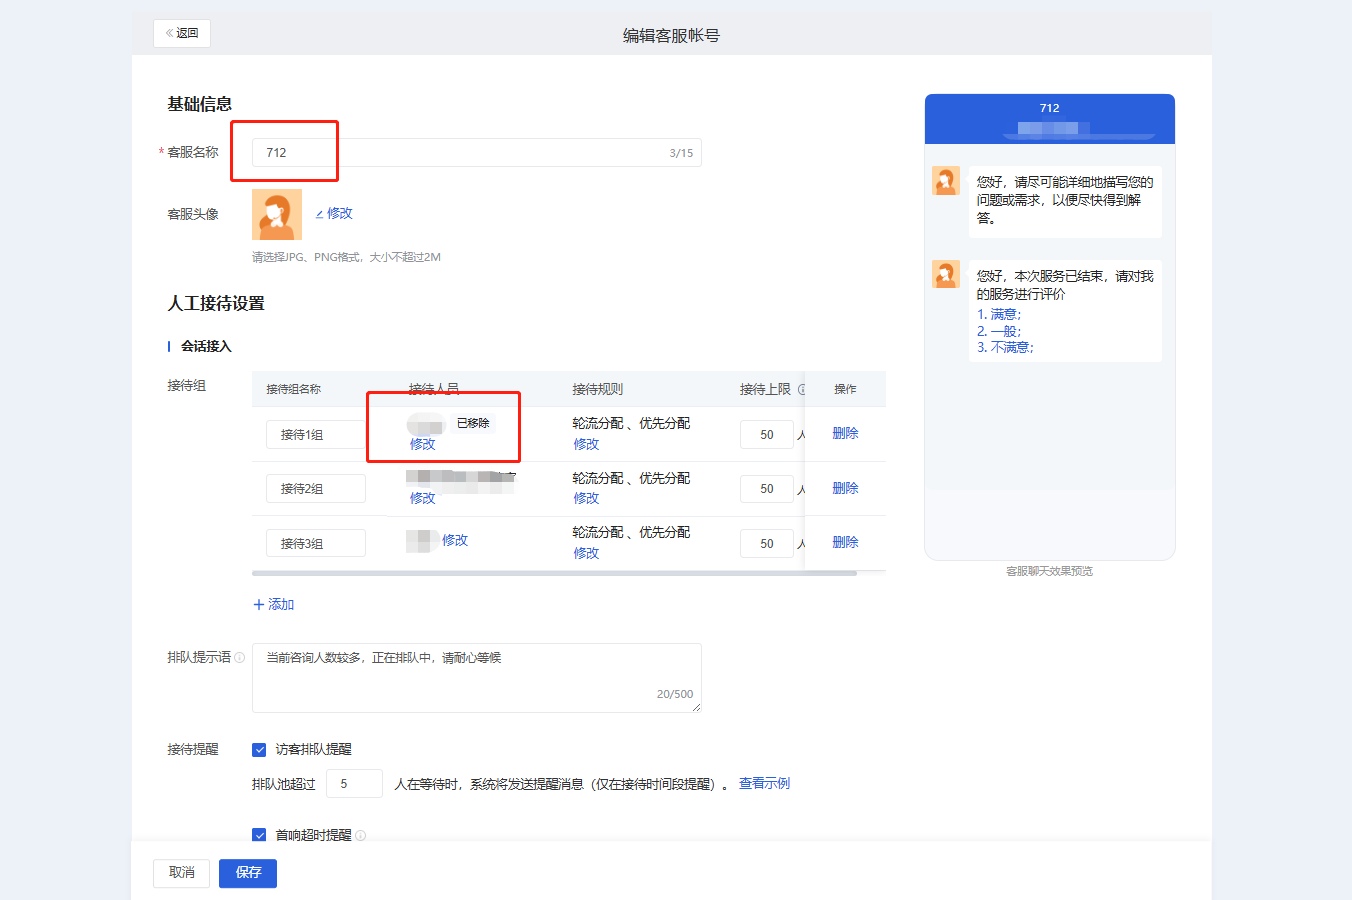Click the table horizontal scrollbar

pos(554,574)
